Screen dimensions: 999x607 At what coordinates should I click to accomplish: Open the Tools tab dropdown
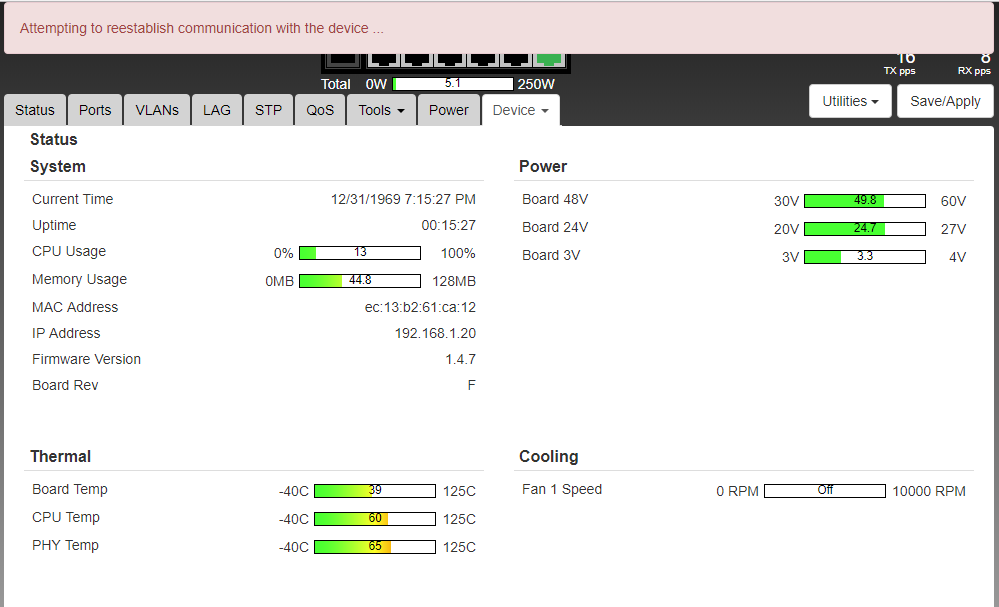pos(381,110)
